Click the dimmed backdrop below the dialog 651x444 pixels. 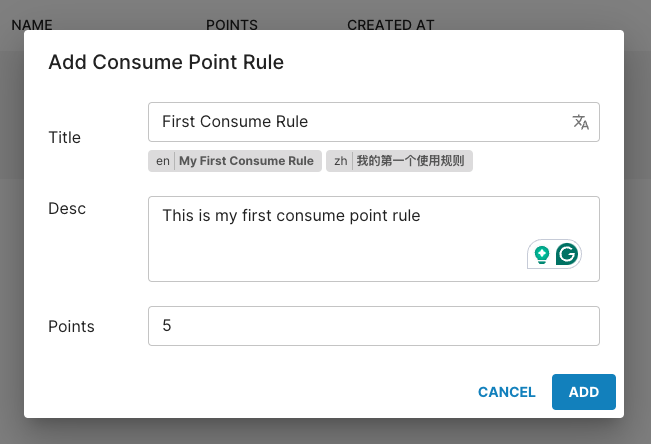325,432
